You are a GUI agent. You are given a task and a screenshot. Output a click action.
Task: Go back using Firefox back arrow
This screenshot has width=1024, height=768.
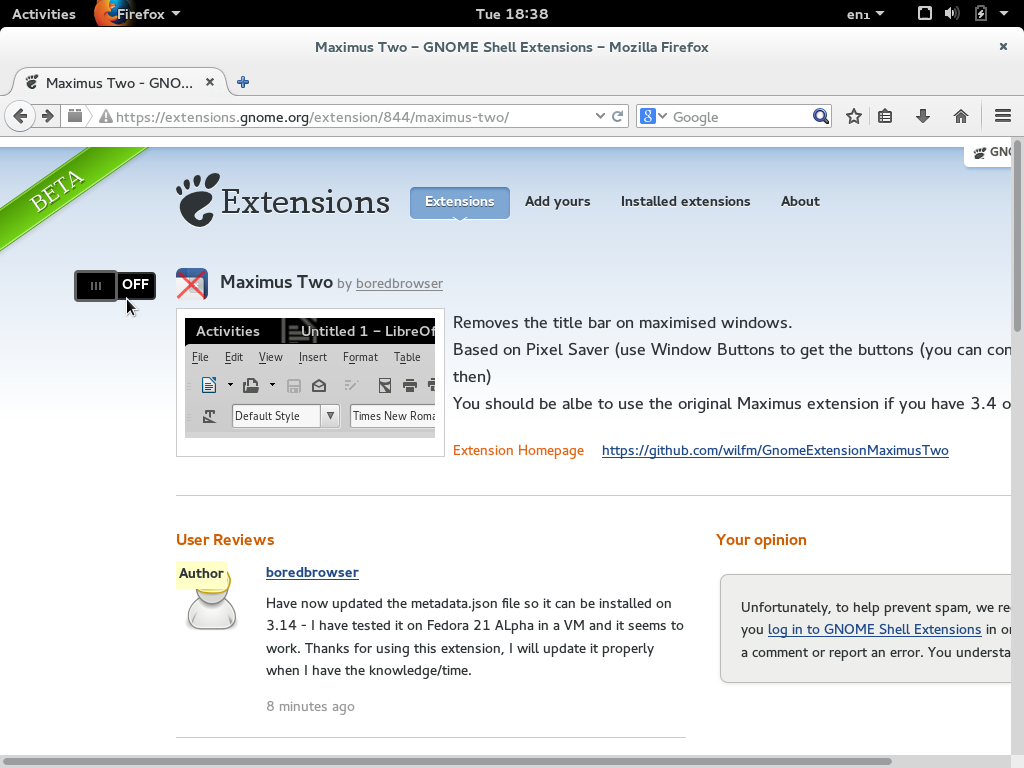pos(20,117)
